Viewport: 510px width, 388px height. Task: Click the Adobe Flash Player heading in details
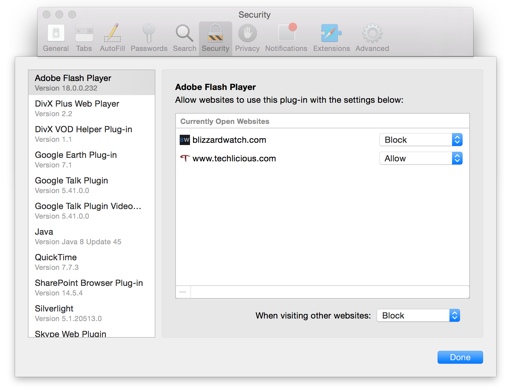pos(215,87)
